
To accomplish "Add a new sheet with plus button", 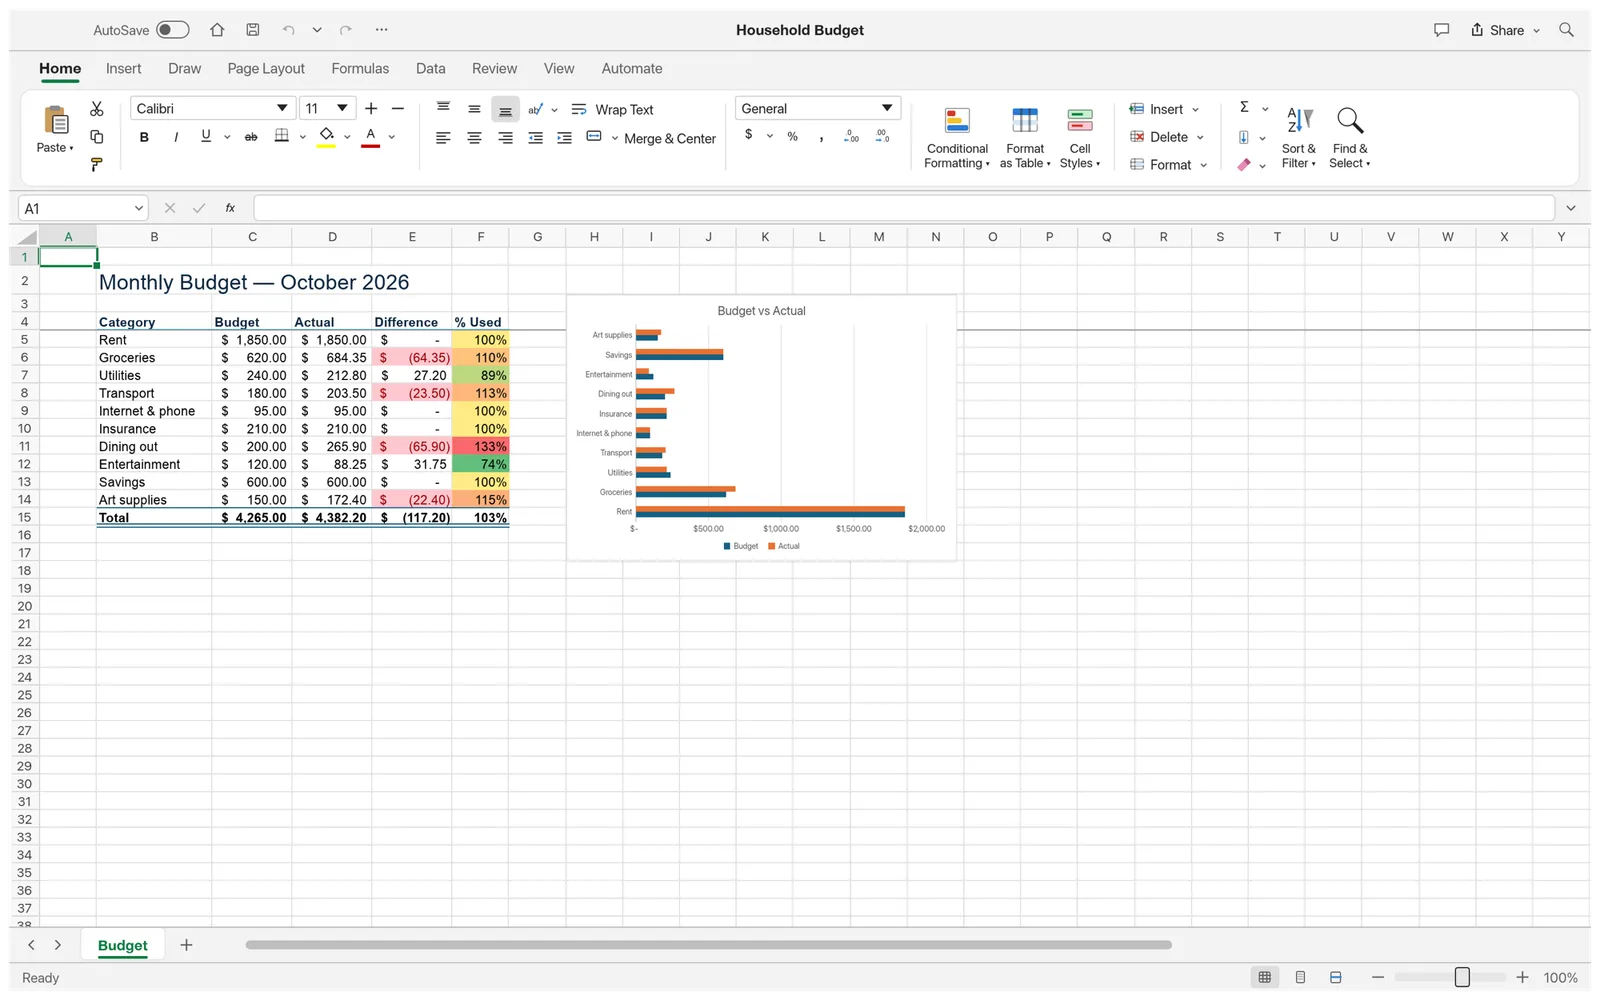I will coord(186,945).
